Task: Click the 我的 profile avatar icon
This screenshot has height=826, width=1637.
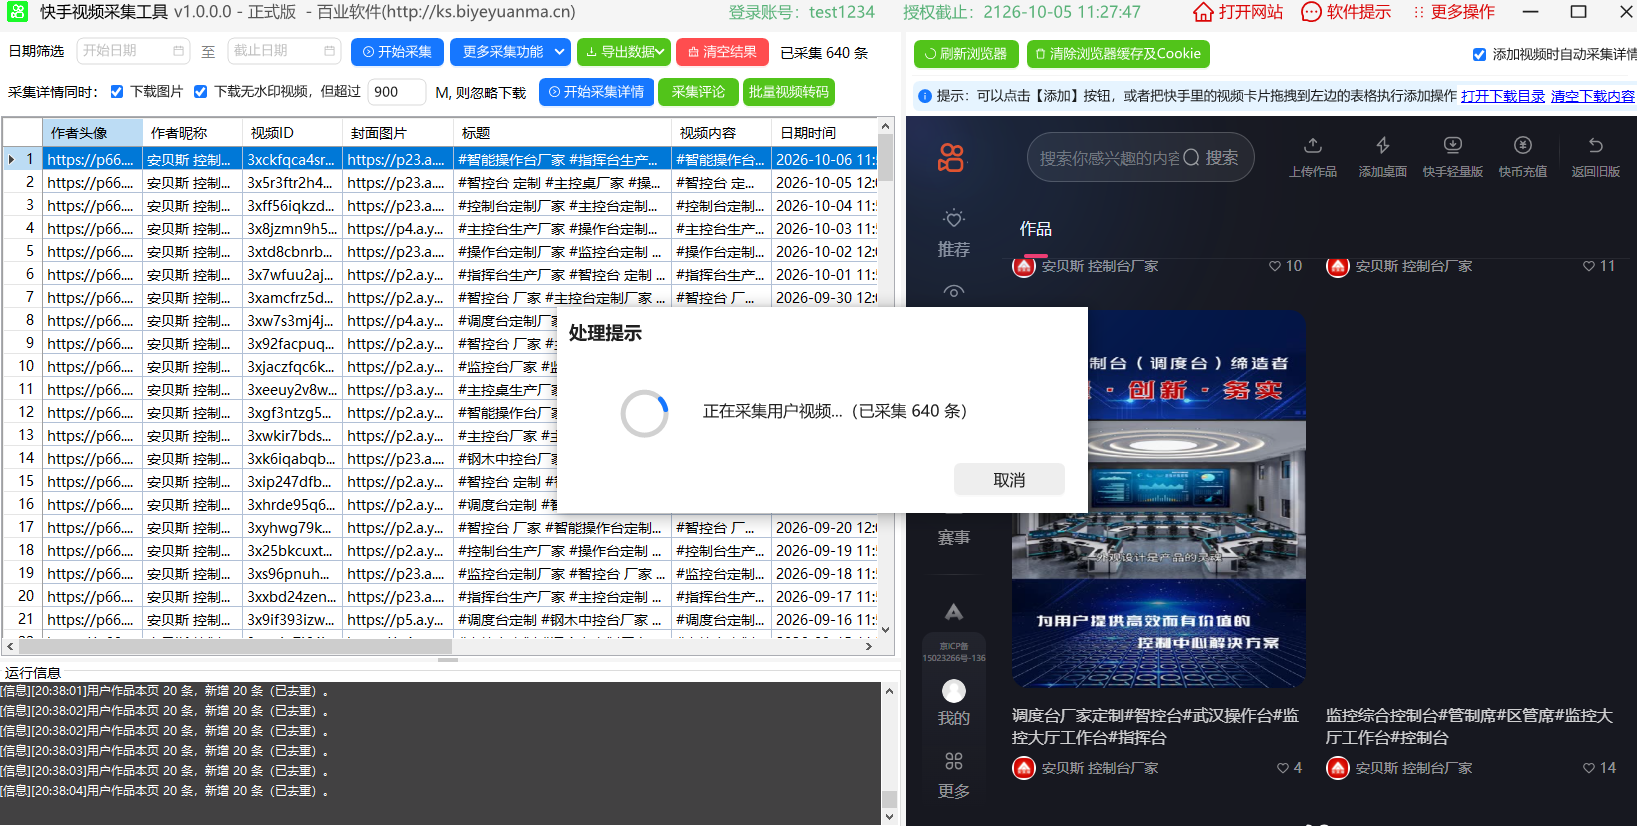Action: click(954, 691)
